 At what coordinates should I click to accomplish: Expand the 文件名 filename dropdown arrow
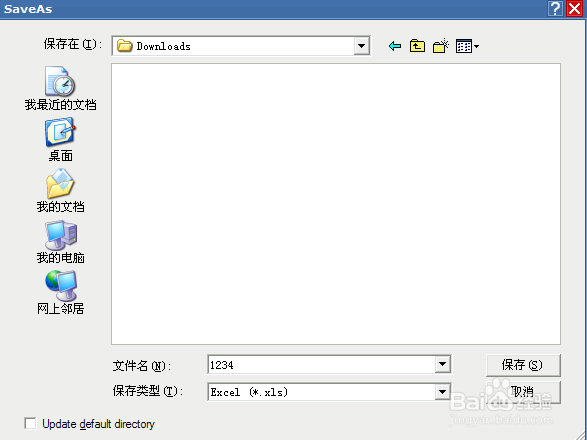point(442,364)
